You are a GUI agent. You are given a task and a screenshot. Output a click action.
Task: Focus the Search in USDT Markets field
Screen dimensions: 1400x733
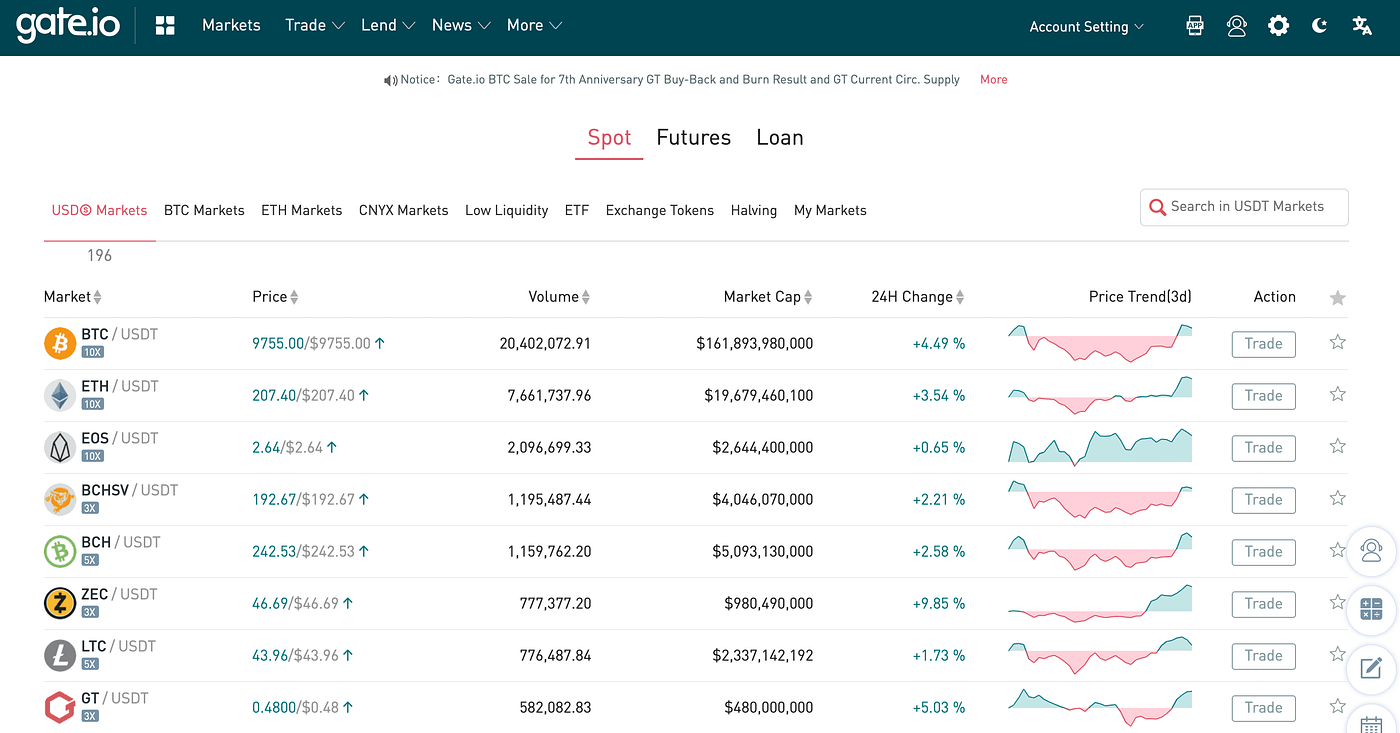click(1244, 207)
